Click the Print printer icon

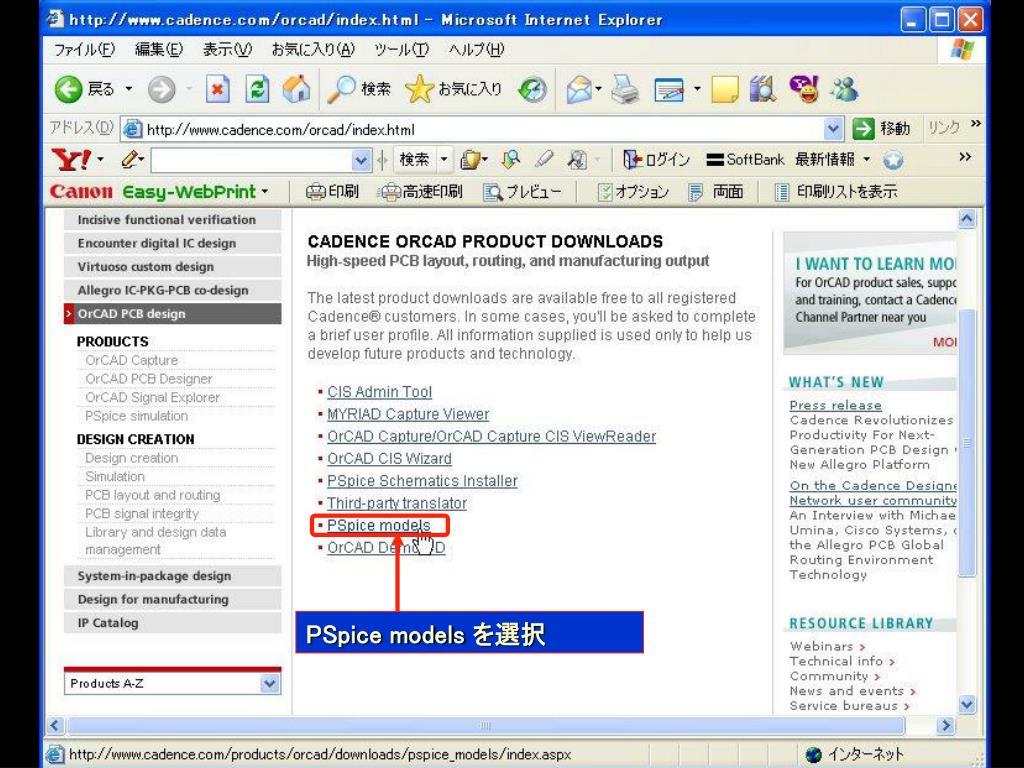(624, 89)
